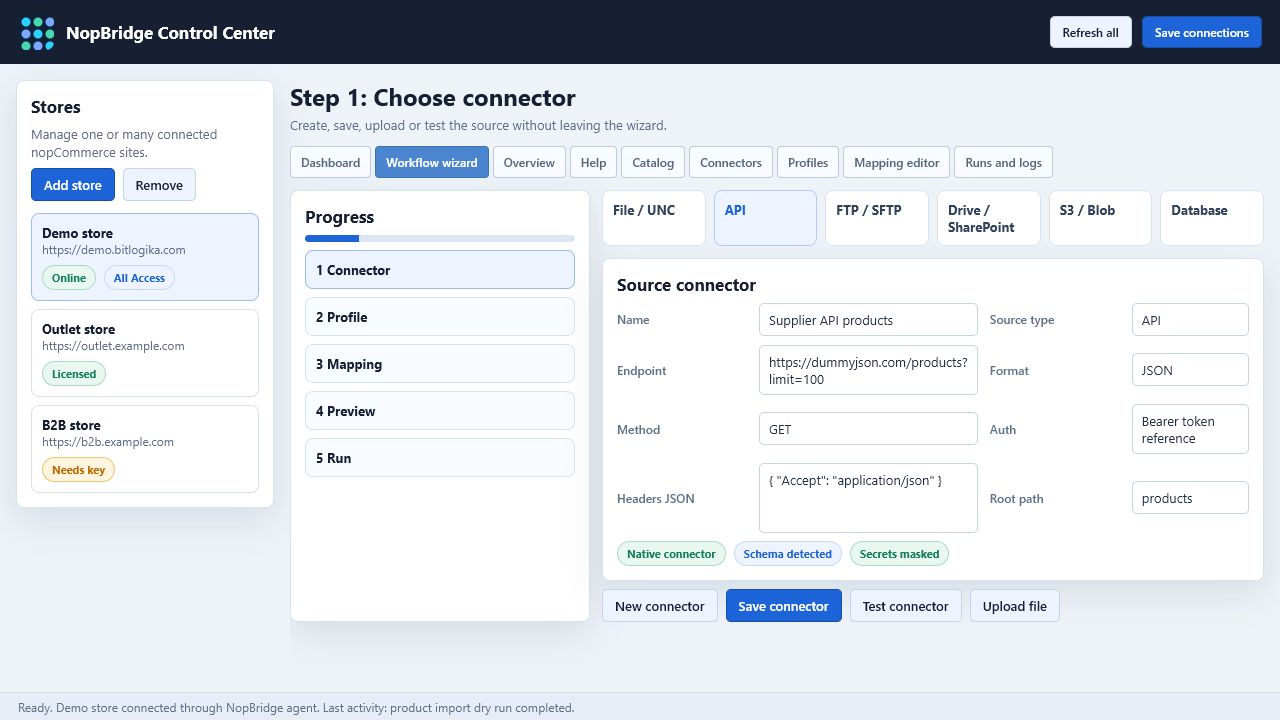Choose File / UNC connector type
The width and height of the screenshot is (1280, 720).
(654, 218)
